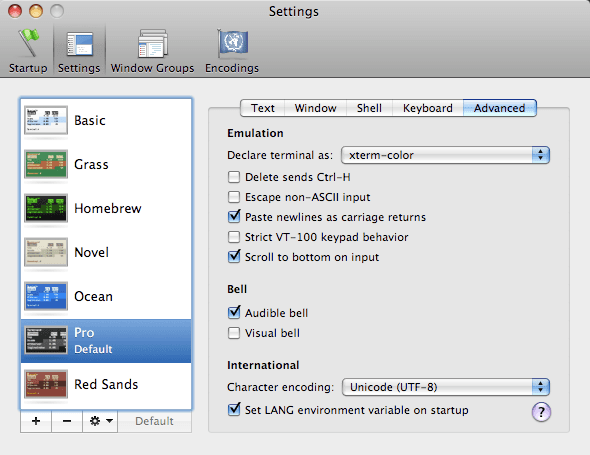This screenshot has height=455, width=590.
Task: Minimize the window with yellow button
Action: [x=36, y=11]
